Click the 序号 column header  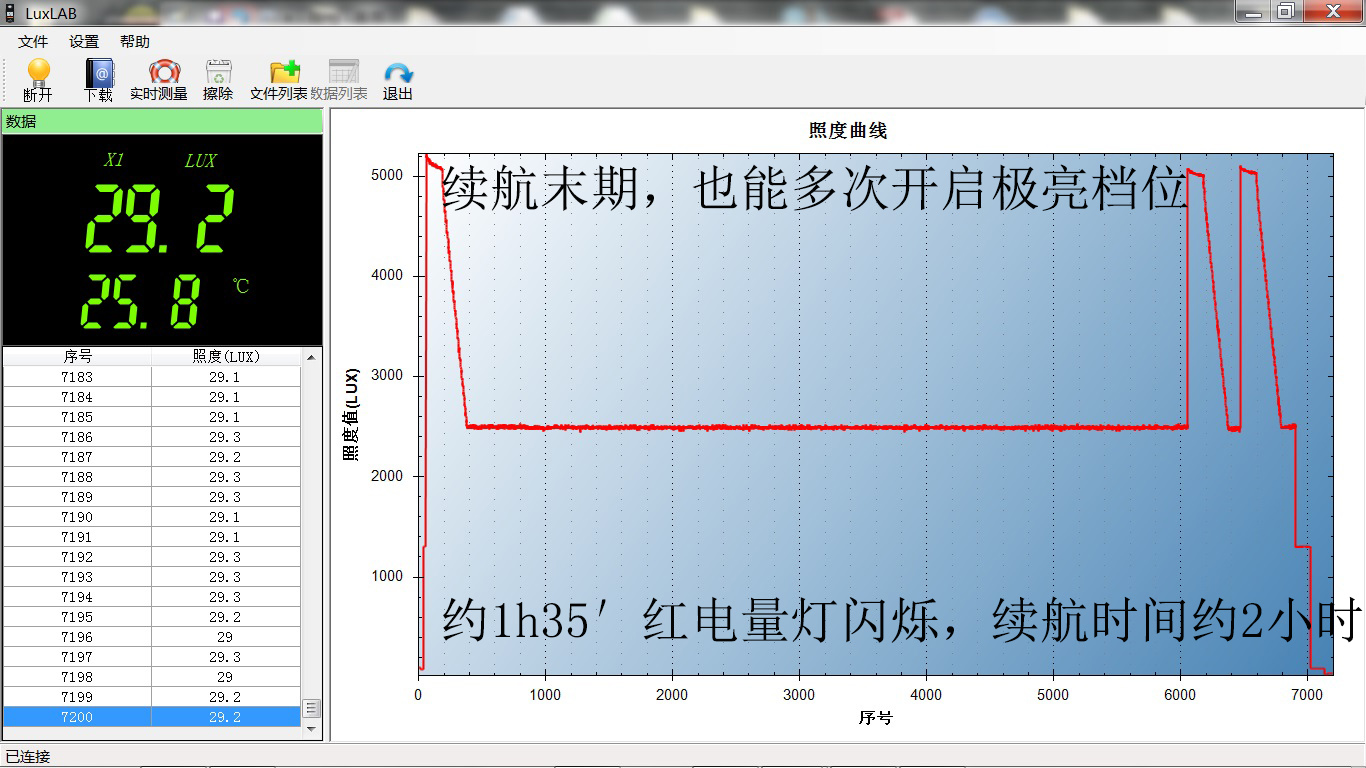[x=77, y=356]
